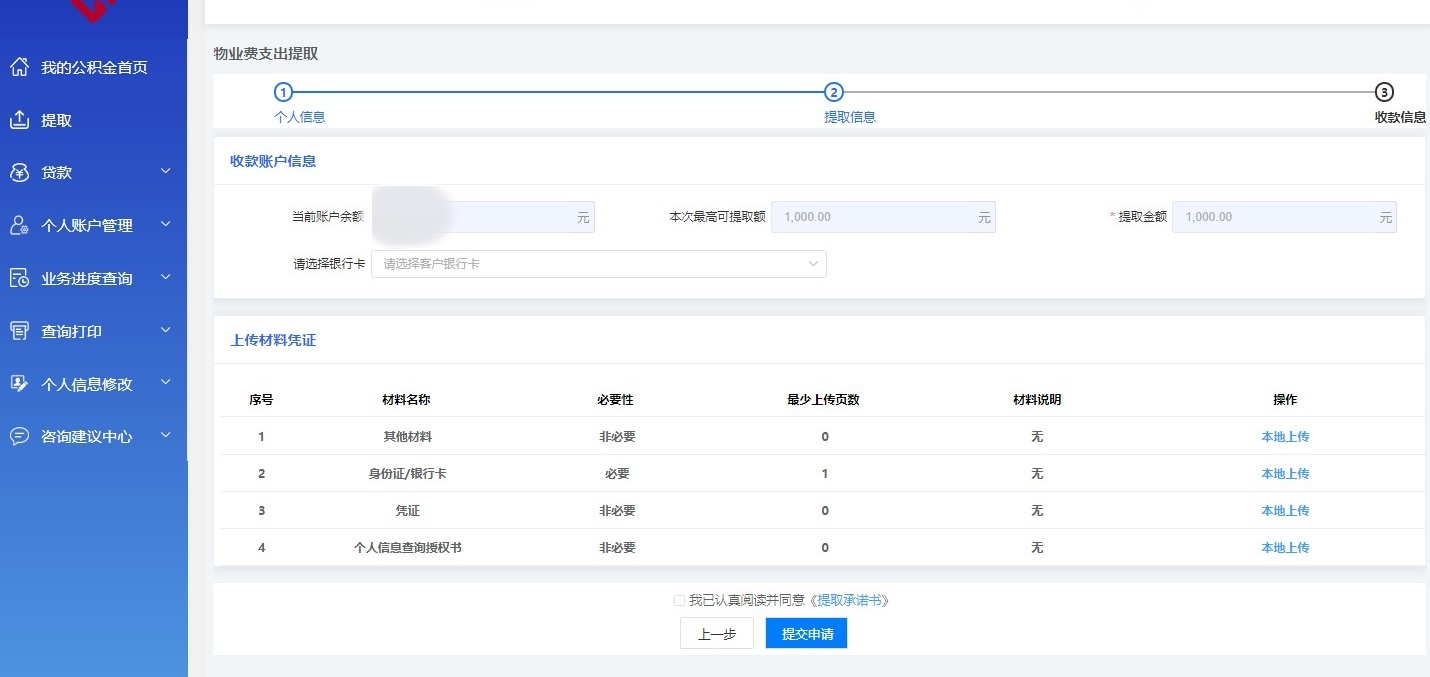Go to step 1 个人信息
Viewport: 1430px width, 677px height.
click(x=283, y=93)
